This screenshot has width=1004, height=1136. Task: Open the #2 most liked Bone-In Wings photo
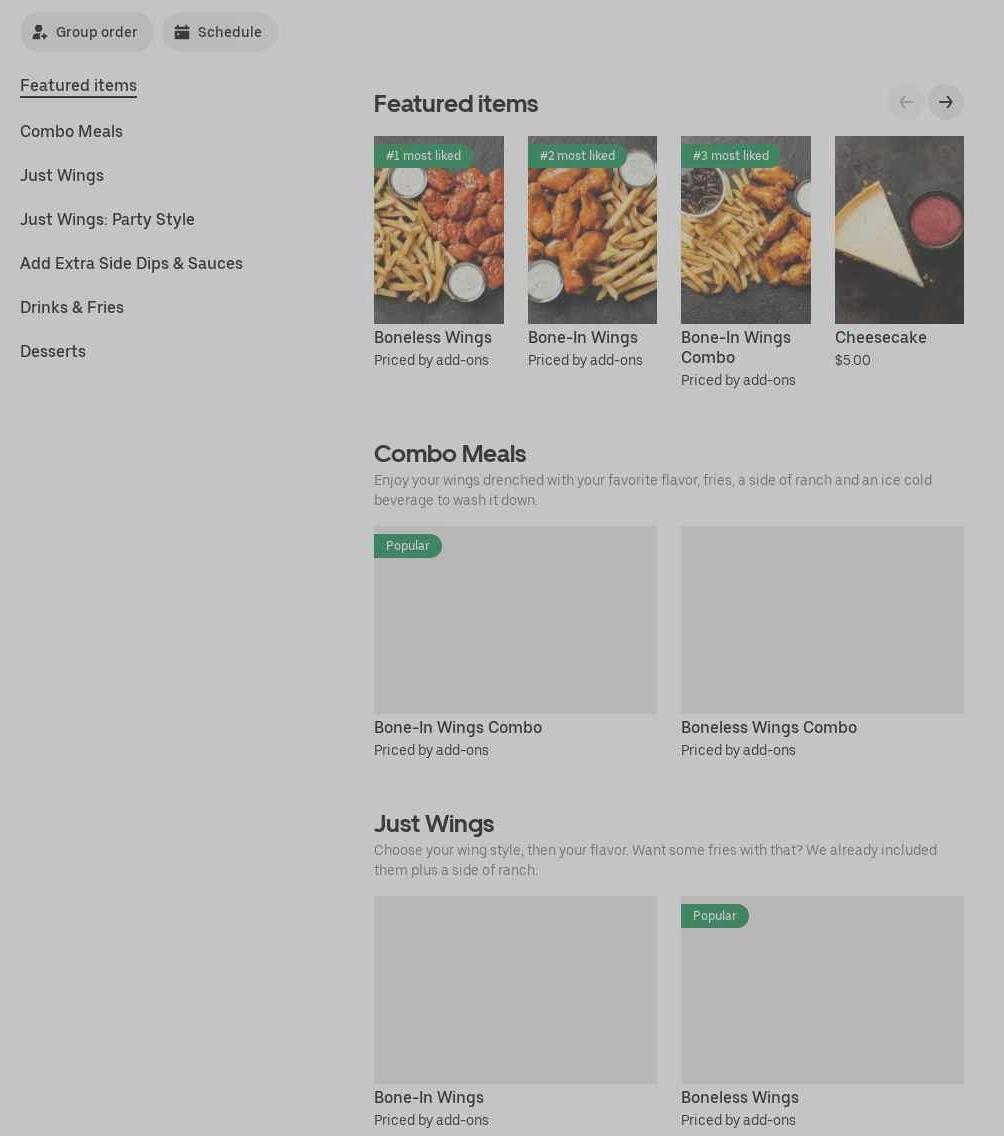(x=592, y=230)
